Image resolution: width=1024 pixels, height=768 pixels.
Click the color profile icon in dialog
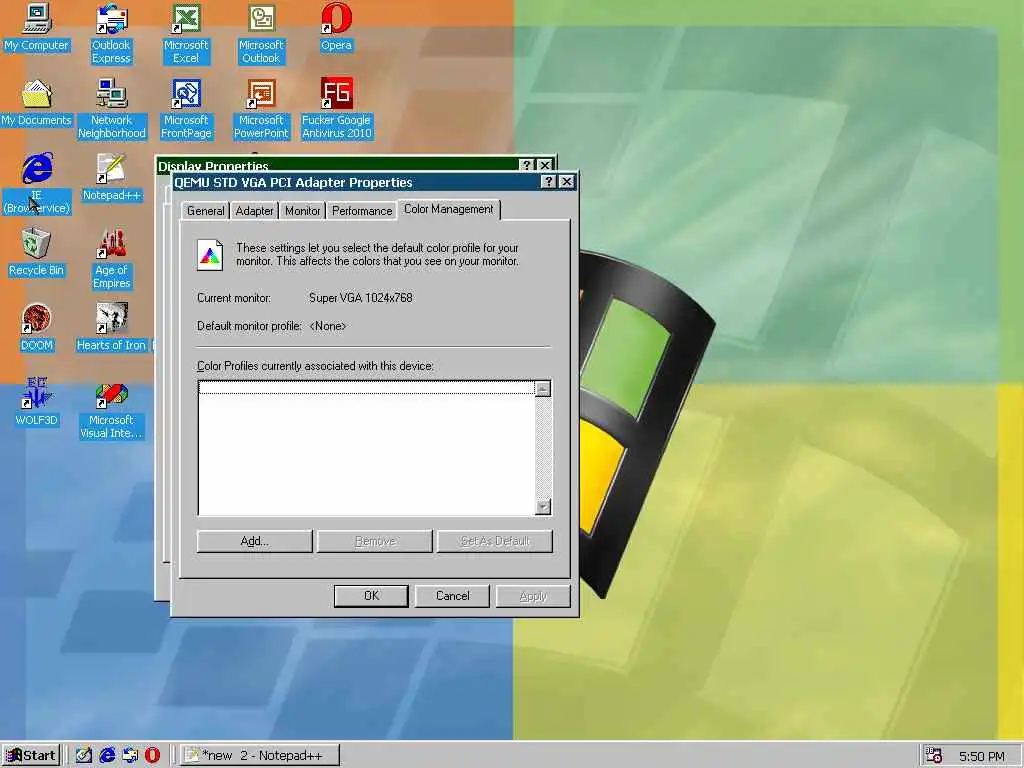pos(210,255)
